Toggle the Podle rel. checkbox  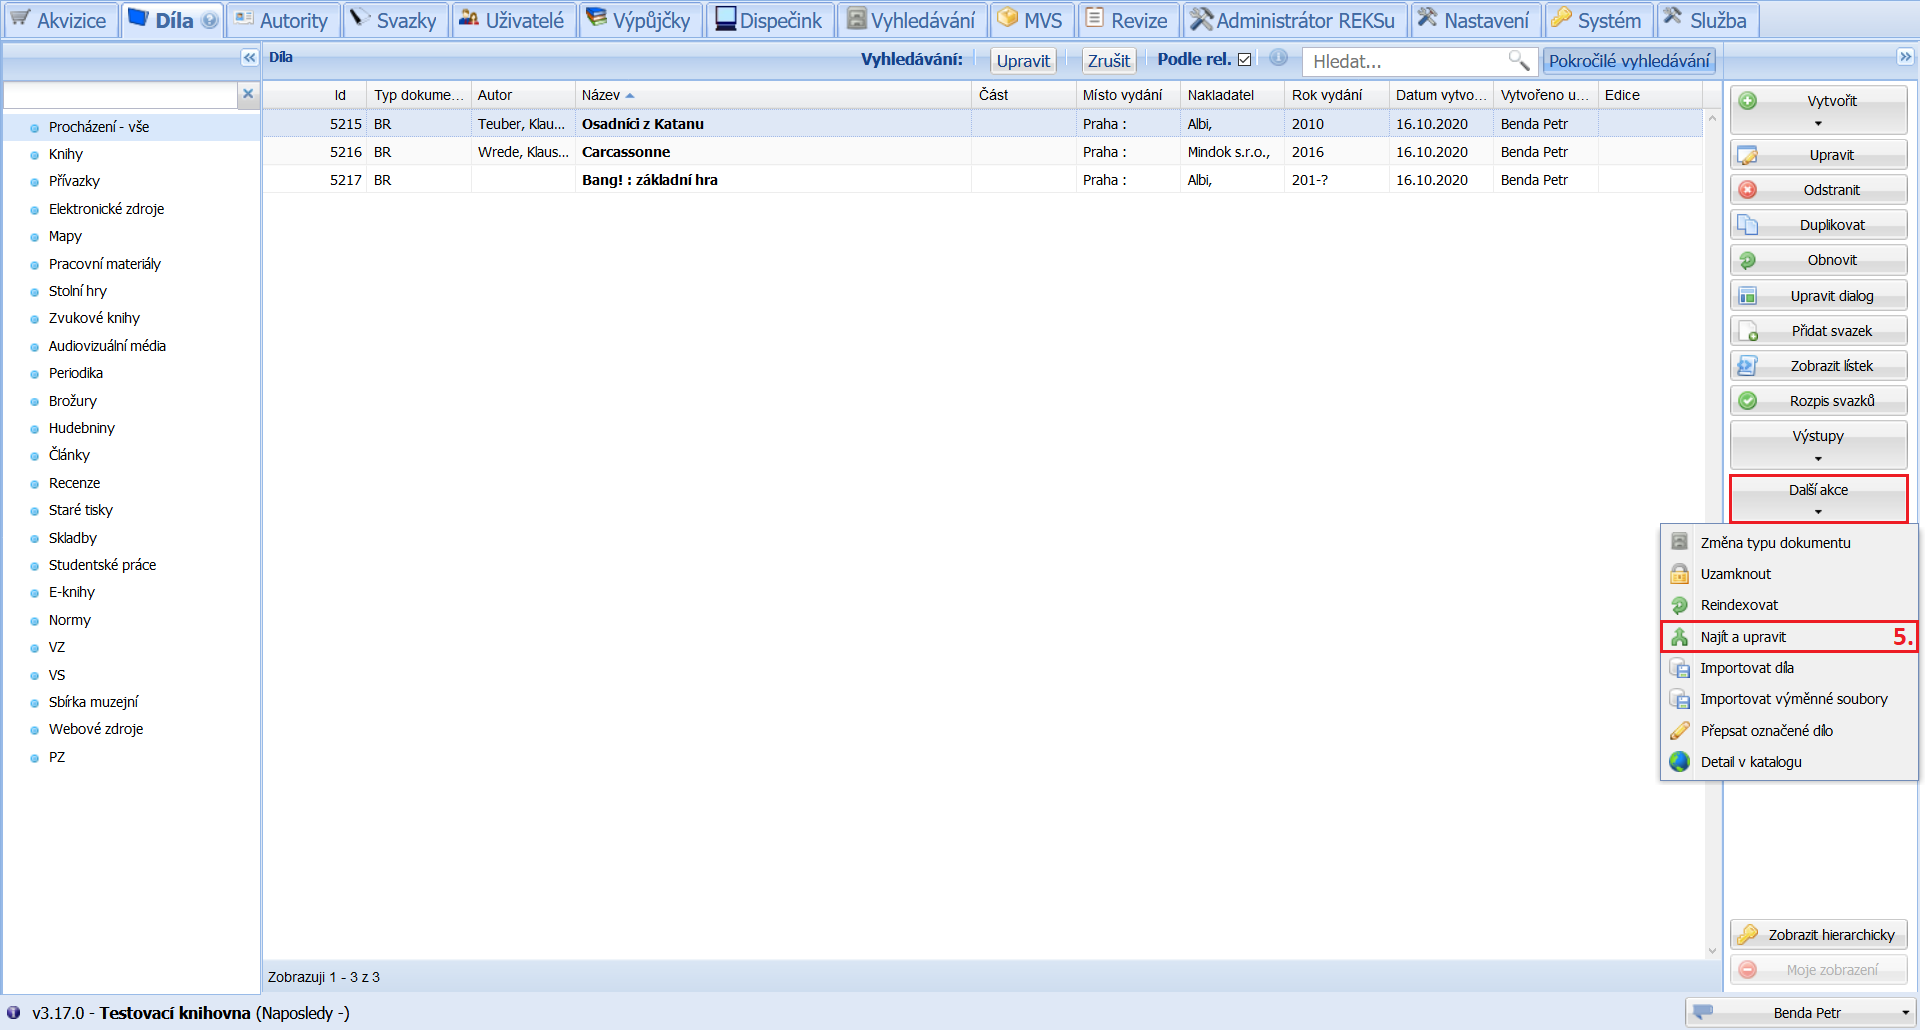1244,60
